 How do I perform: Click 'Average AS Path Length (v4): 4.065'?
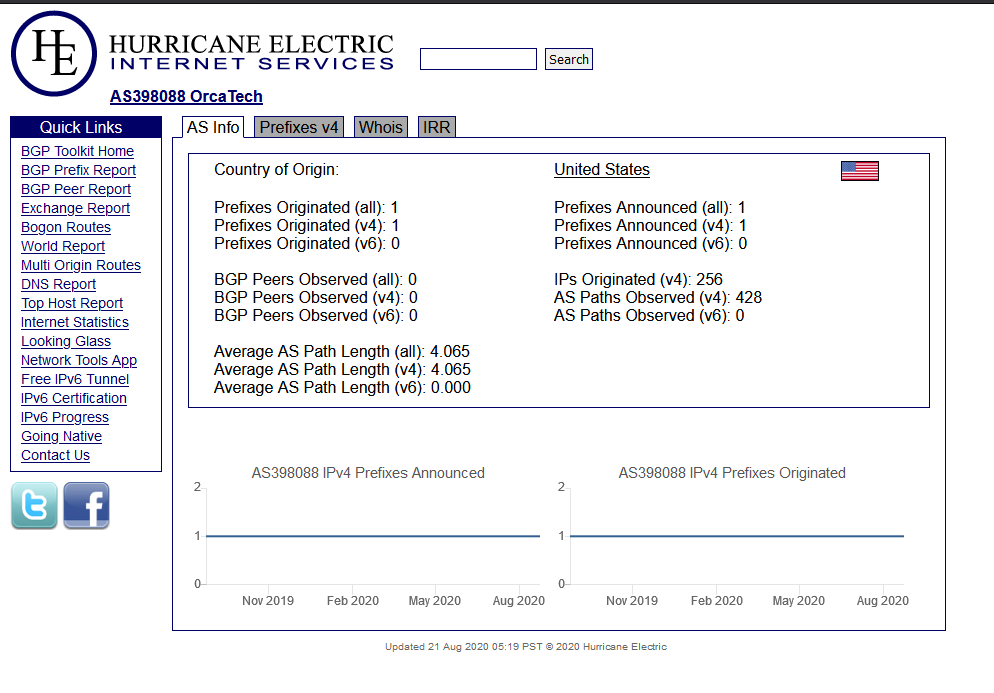pyautogui.click(x=342, y=369)
